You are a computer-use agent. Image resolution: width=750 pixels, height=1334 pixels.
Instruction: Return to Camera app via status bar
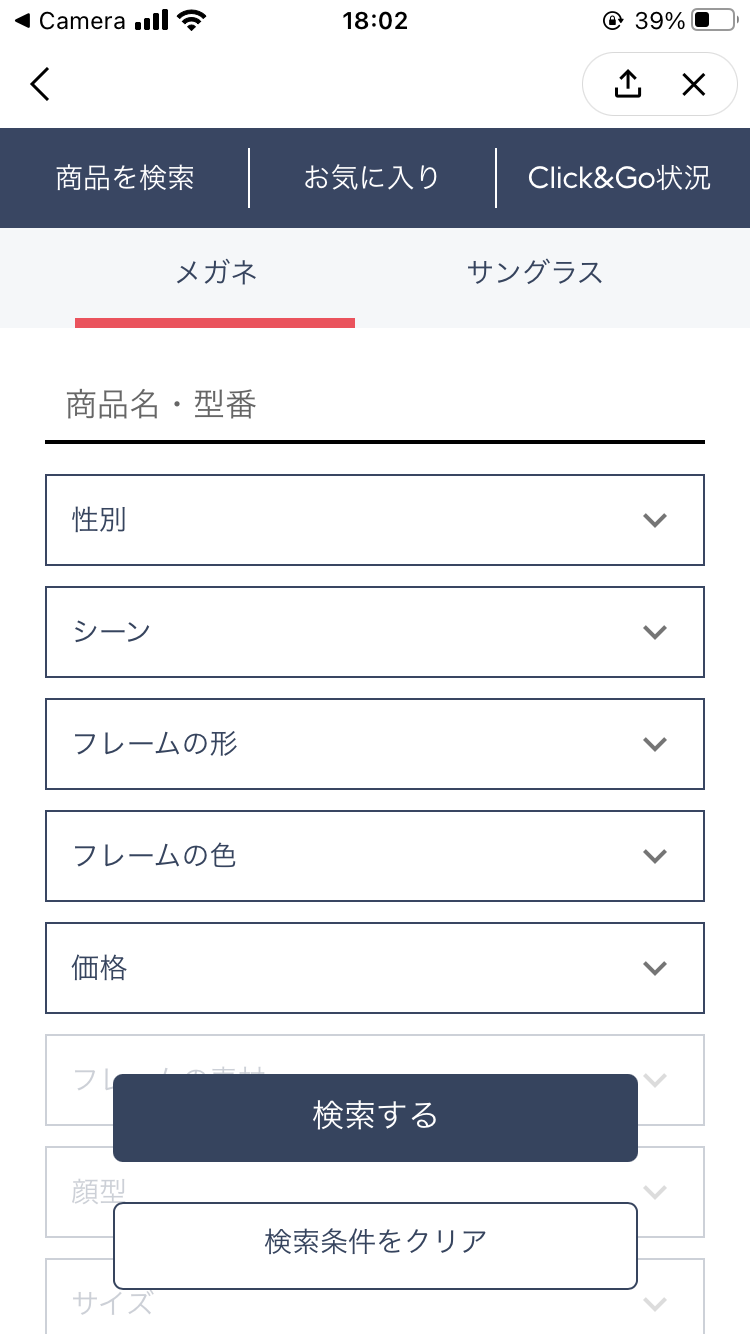click(x=68, y=21)
